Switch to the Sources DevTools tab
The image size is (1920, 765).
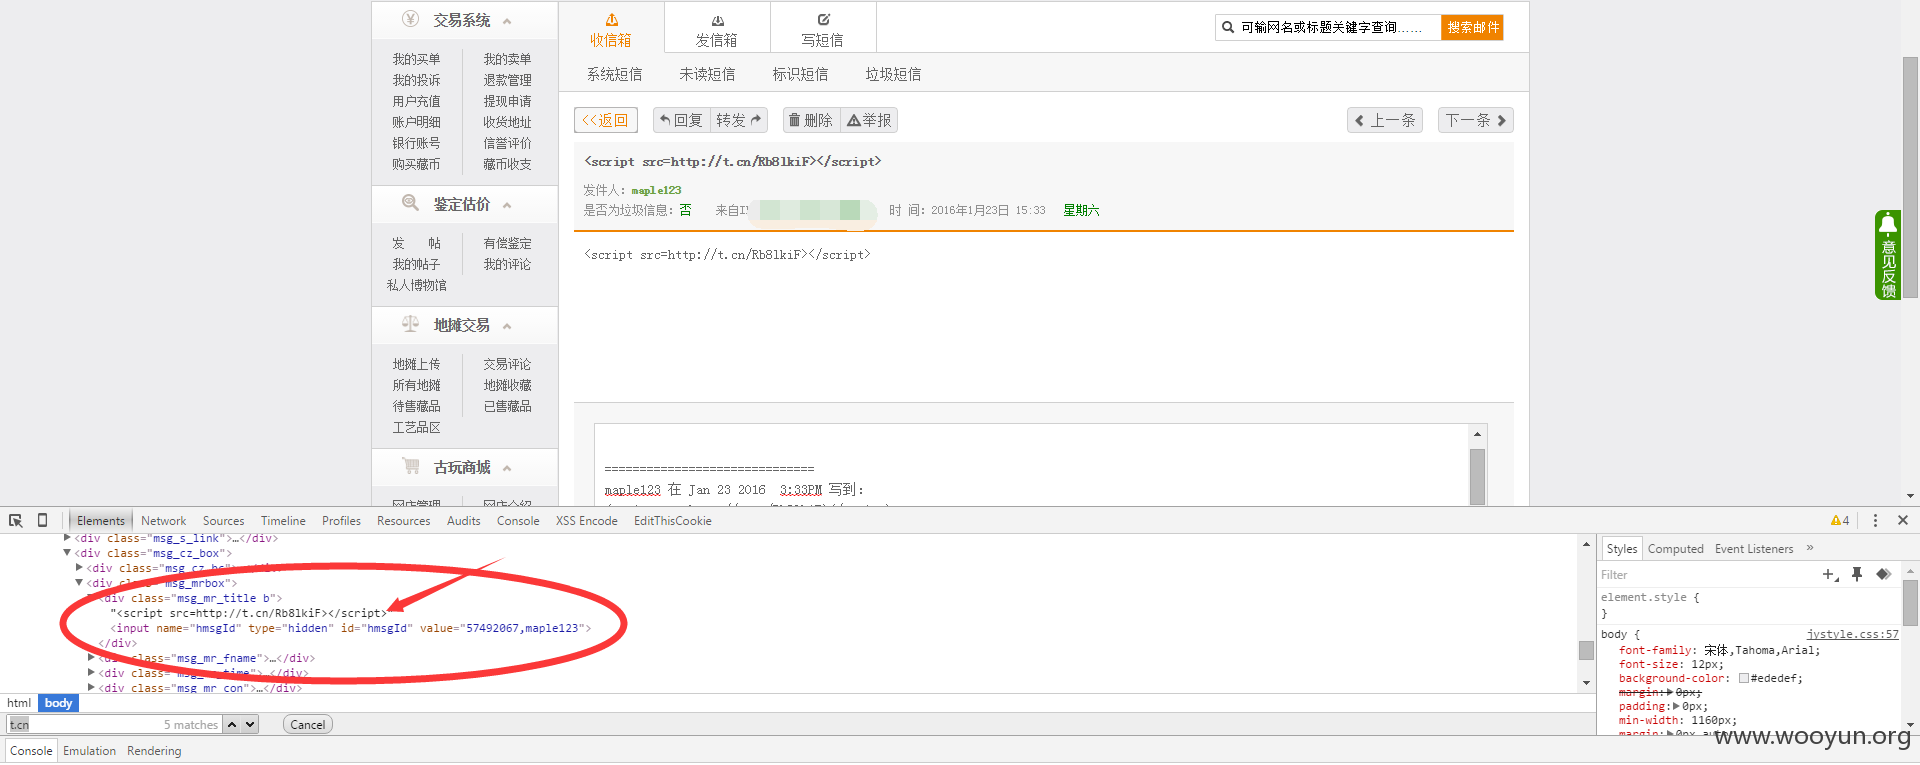pyautogui.click(x=224, y=521)
